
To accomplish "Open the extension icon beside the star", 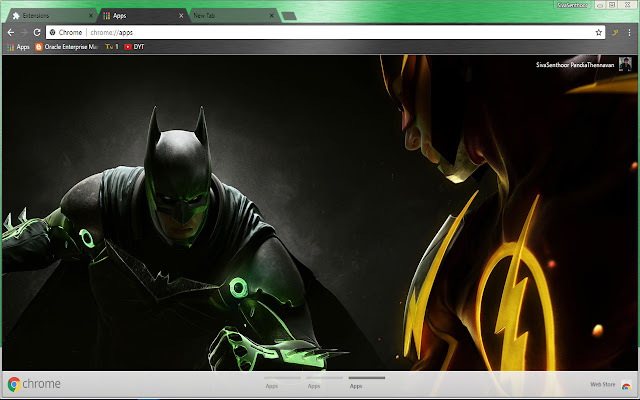I will [614, 32].
